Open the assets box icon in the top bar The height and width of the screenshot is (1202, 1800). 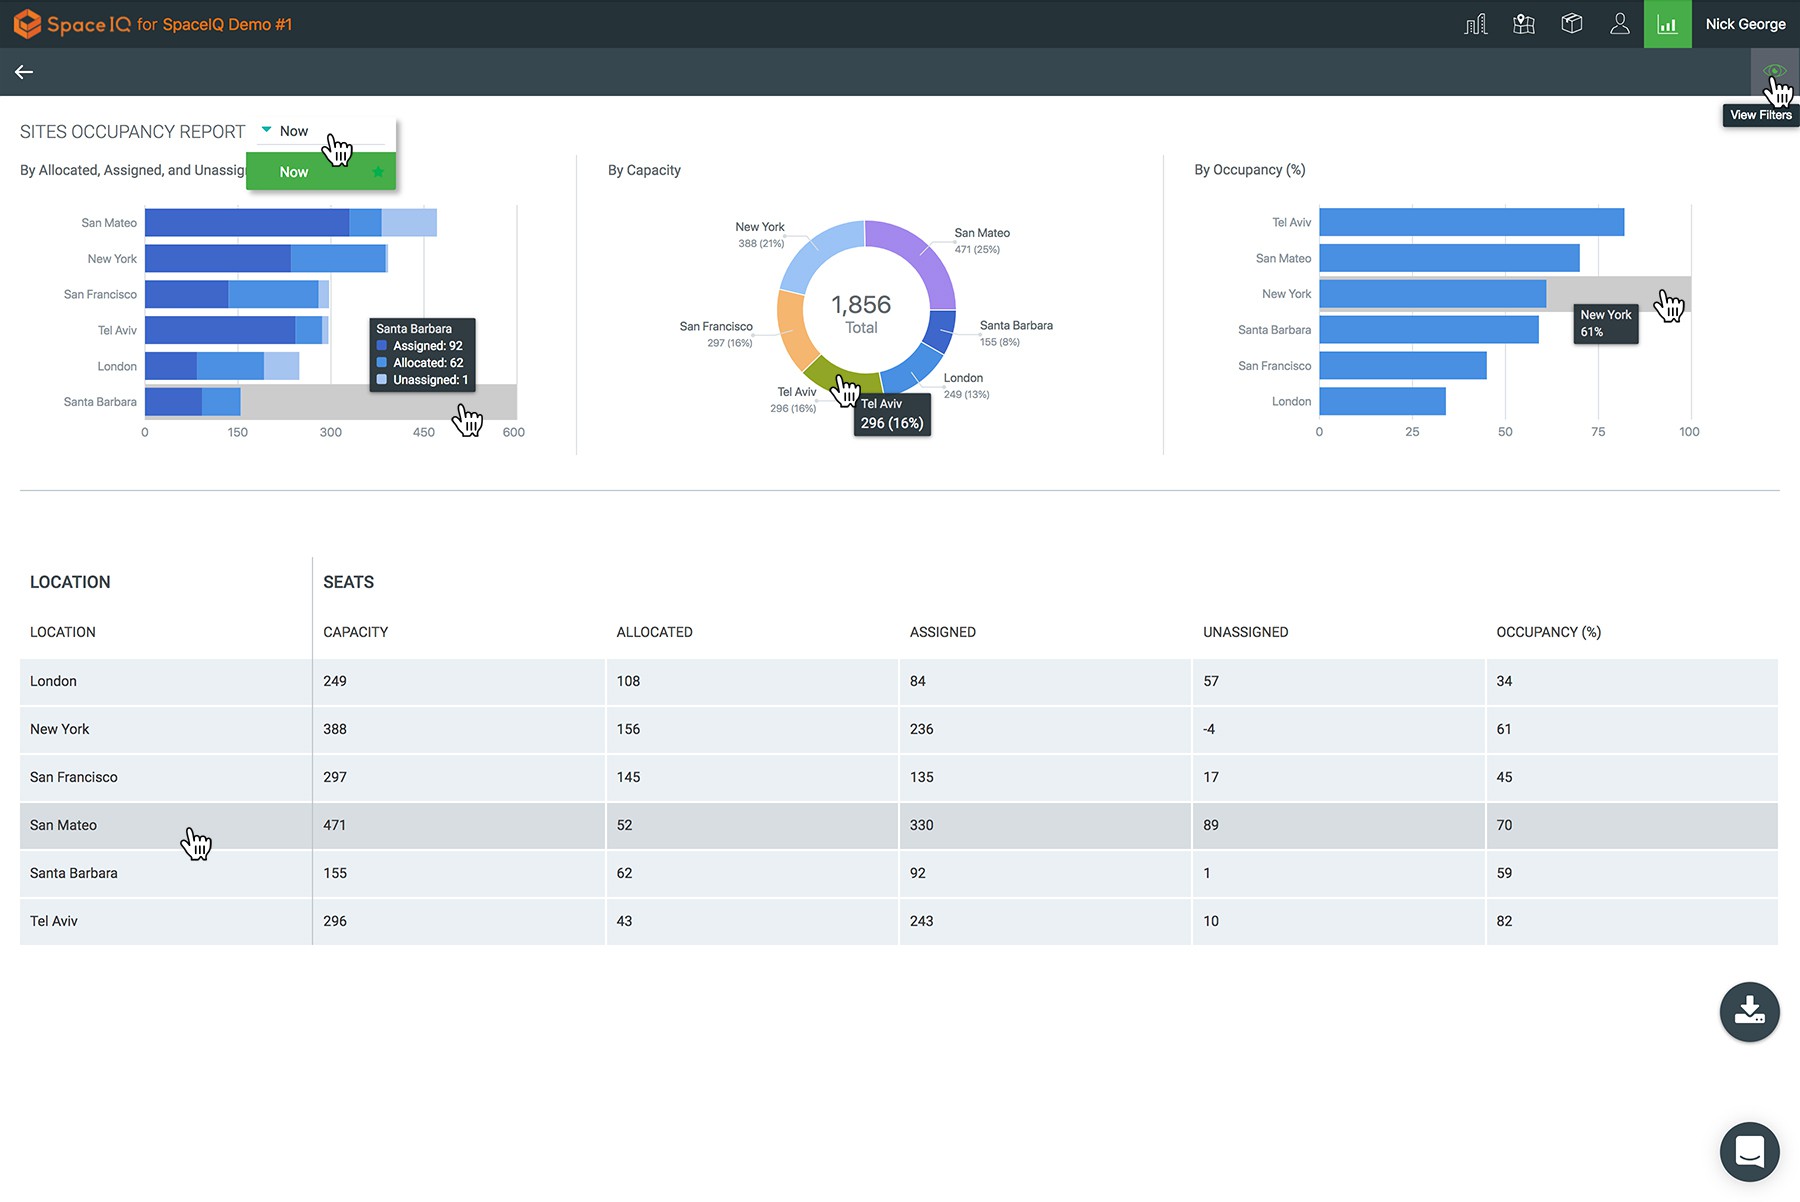click(x=1571, y=23)
